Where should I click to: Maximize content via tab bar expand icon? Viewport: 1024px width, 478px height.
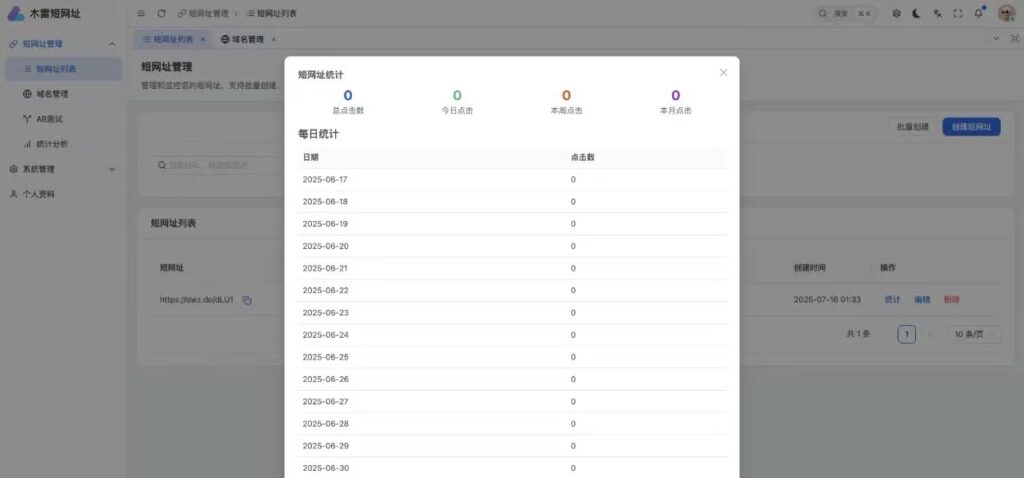click(1016, 39)
